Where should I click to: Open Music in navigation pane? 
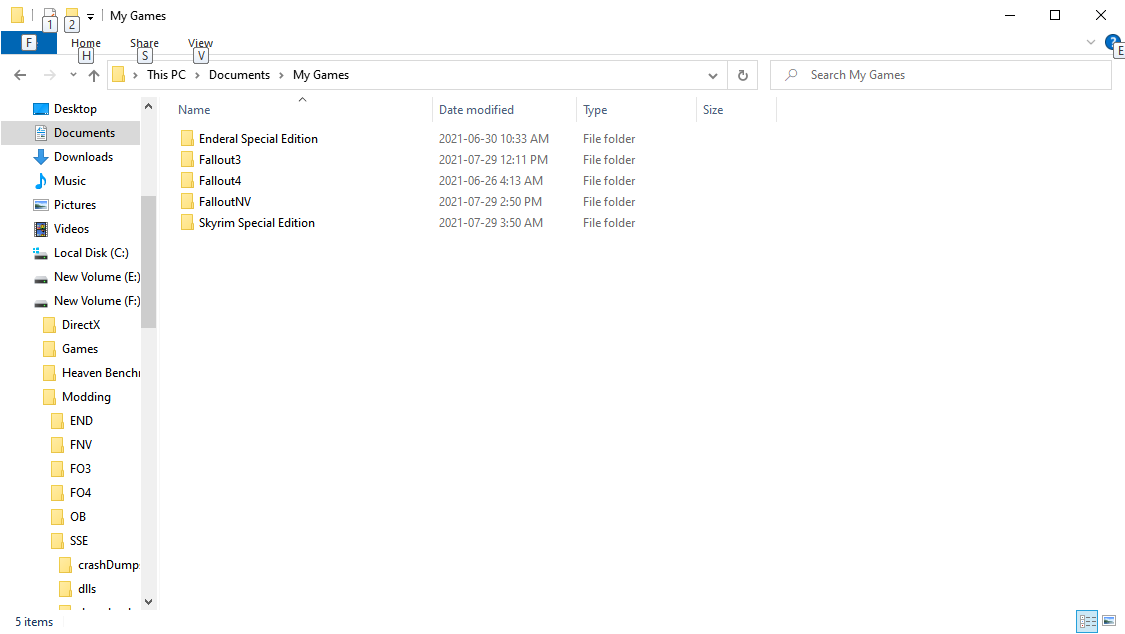pos(70,181)
